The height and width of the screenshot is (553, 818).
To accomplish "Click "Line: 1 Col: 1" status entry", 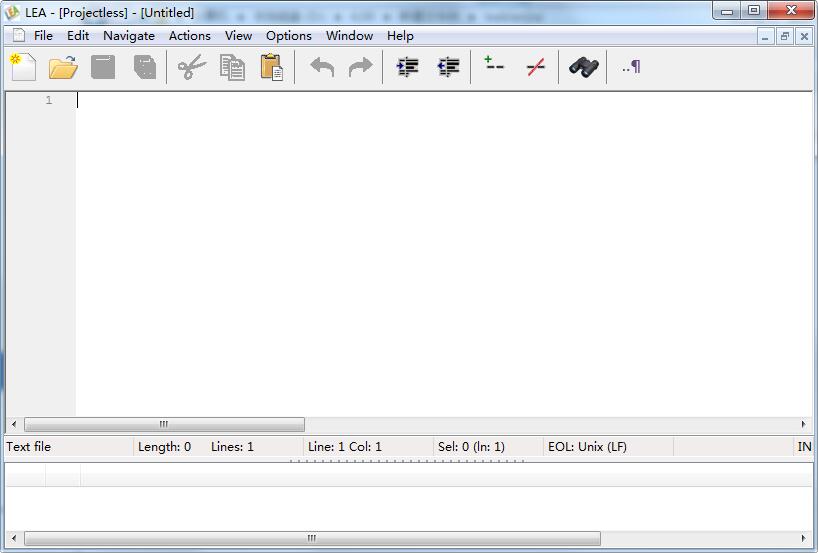I will coord(345,447).
